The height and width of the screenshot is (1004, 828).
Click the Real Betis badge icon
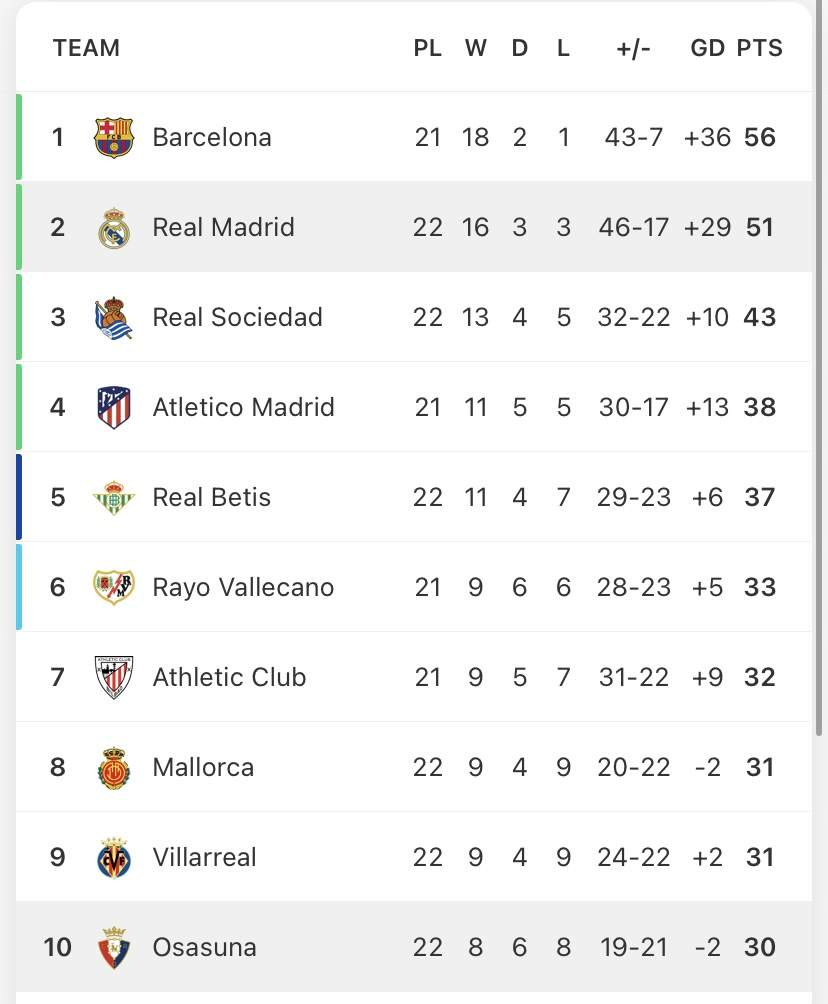113,498
